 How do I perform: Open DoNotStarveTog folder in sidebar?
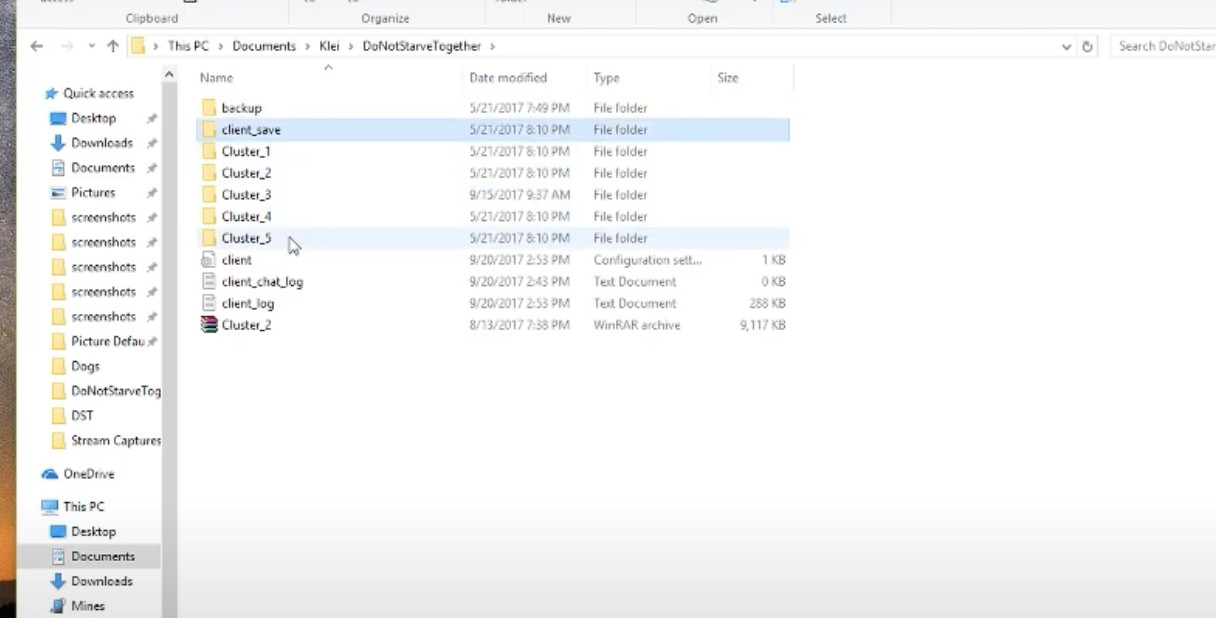click(116, 391)
